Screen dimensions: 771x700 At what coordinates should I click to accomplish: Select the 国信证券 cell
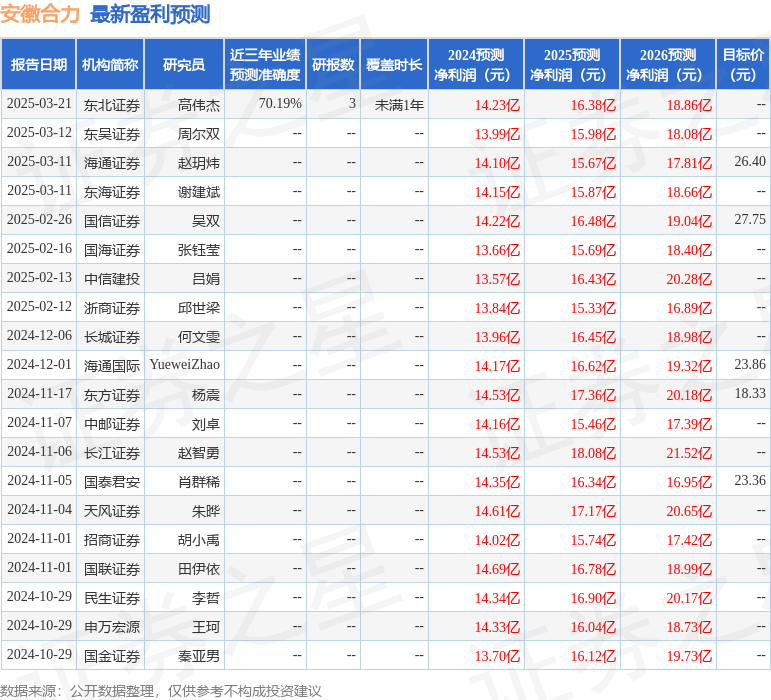(x=112, y=221)
